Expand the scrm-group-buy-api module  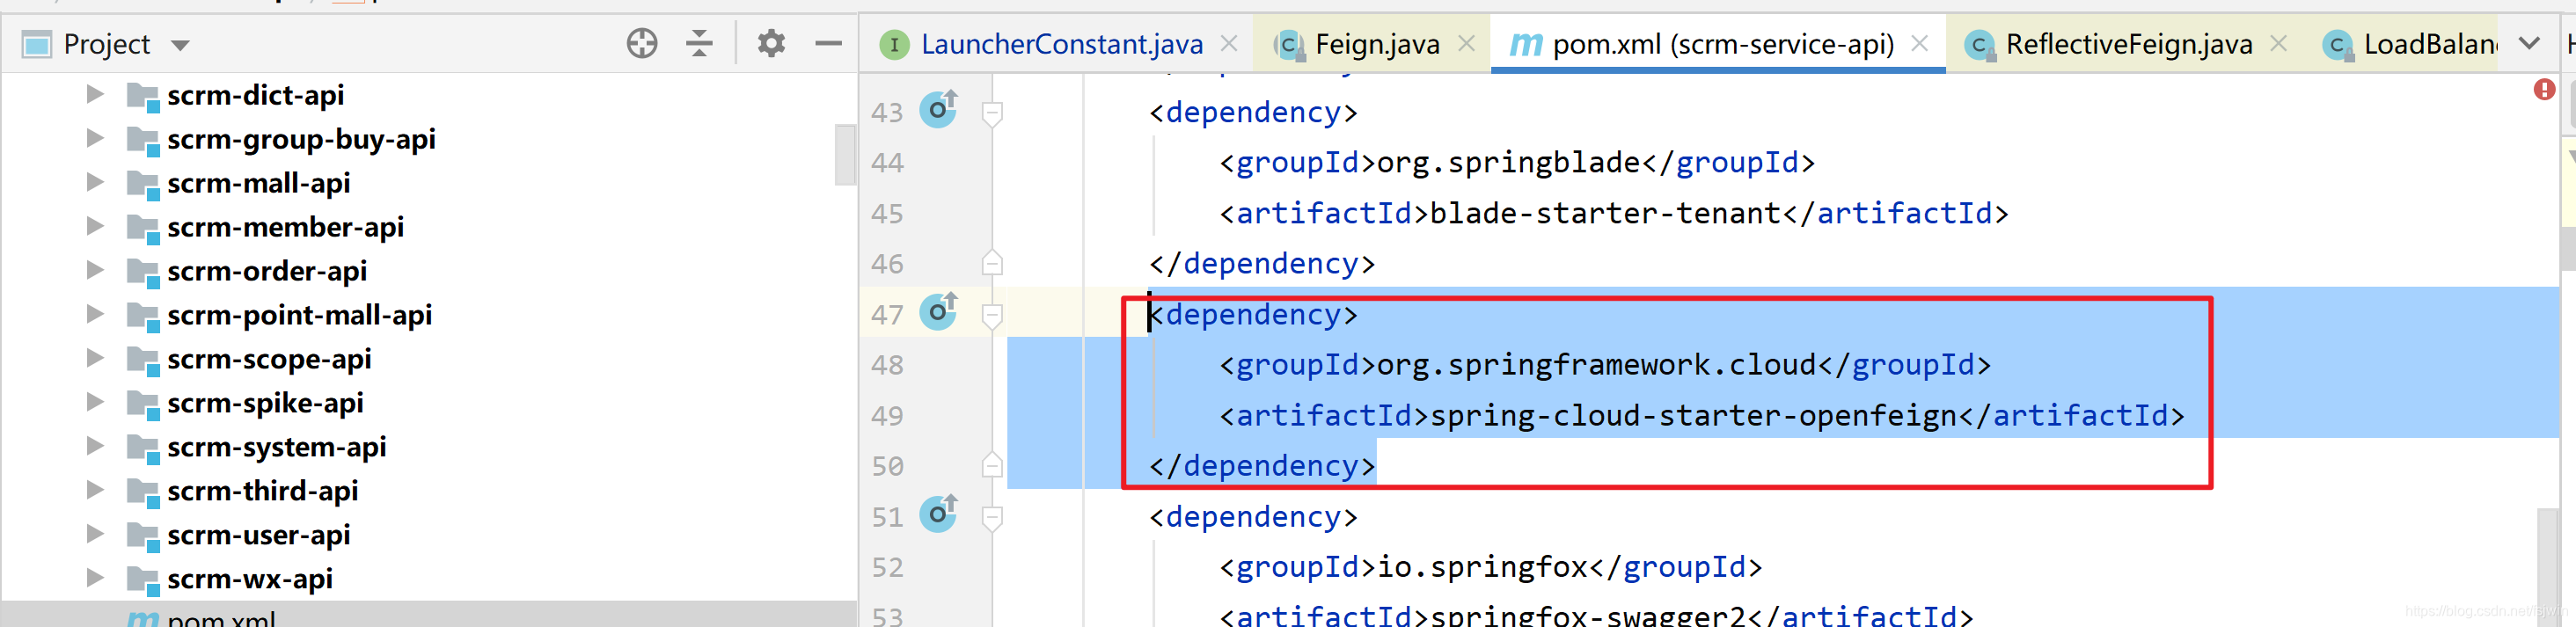click(x=95, y=138)
